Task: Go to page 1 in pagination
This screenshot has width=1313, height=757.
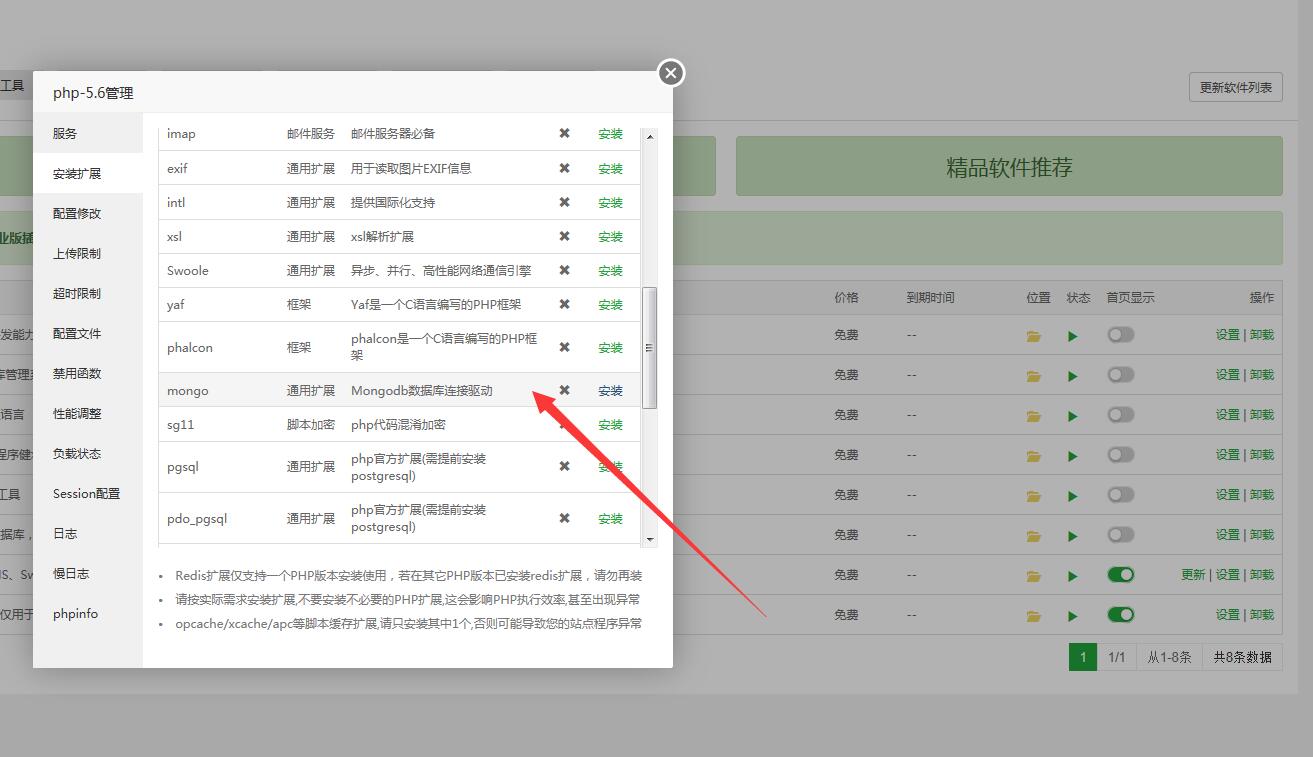Action: point(1082,657)
